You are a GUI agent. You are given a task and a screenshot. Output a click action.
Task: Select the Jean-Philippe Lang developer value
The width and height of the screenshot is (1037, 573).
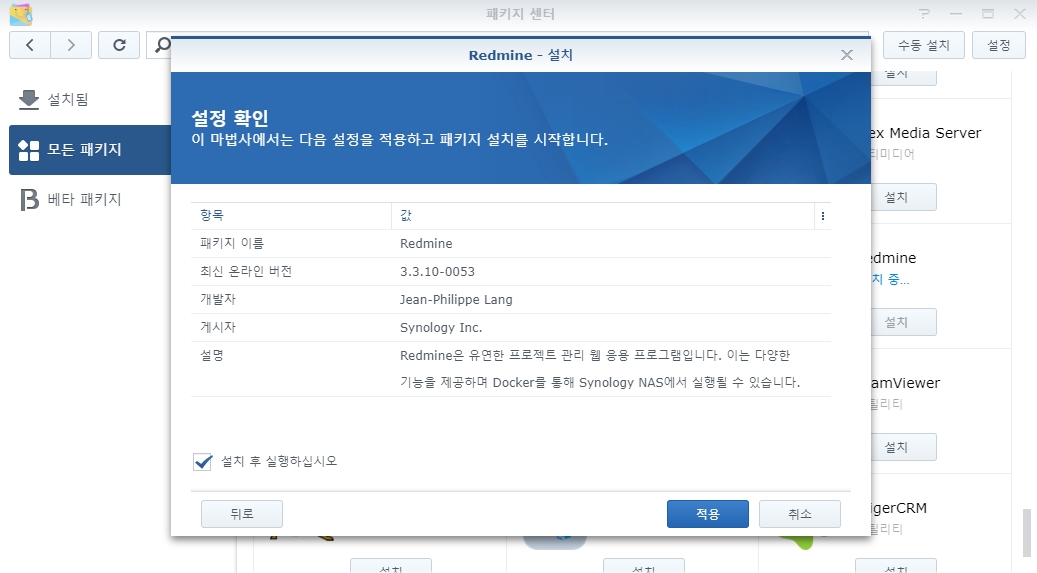tap(456, 299)
